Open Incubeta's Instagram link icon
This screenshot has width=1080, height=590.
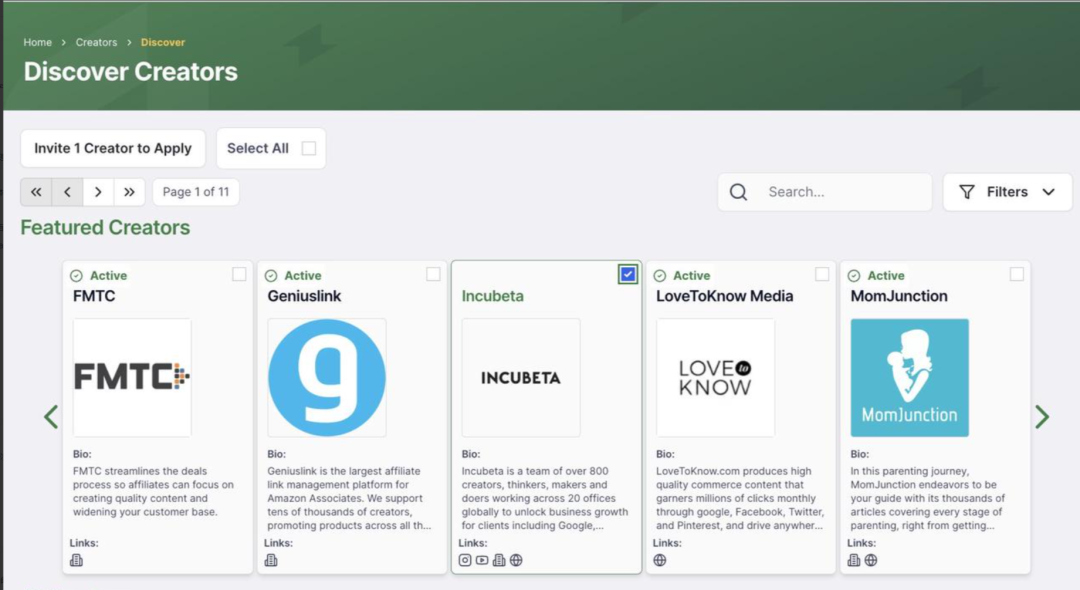(465, 560)
